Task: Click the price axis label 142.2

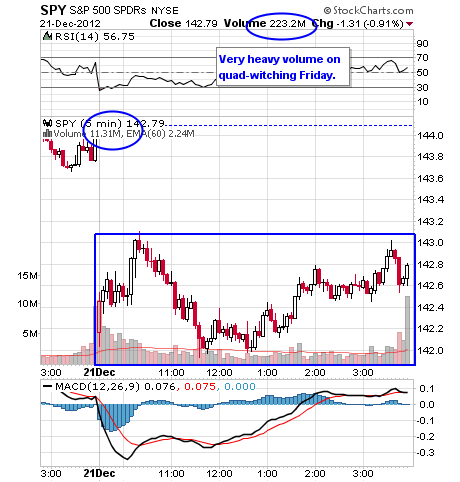Action: (x=430, y=329)
